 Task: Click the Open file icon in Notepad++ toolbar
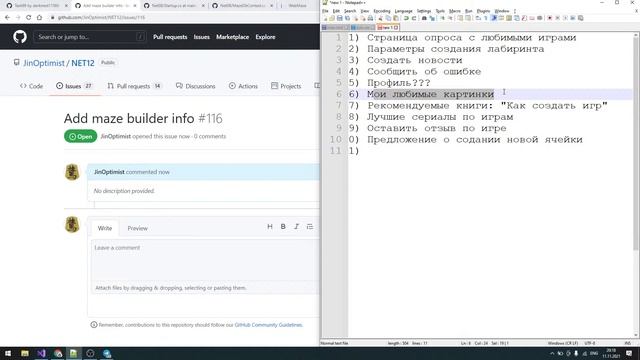[x=332, y=18]
